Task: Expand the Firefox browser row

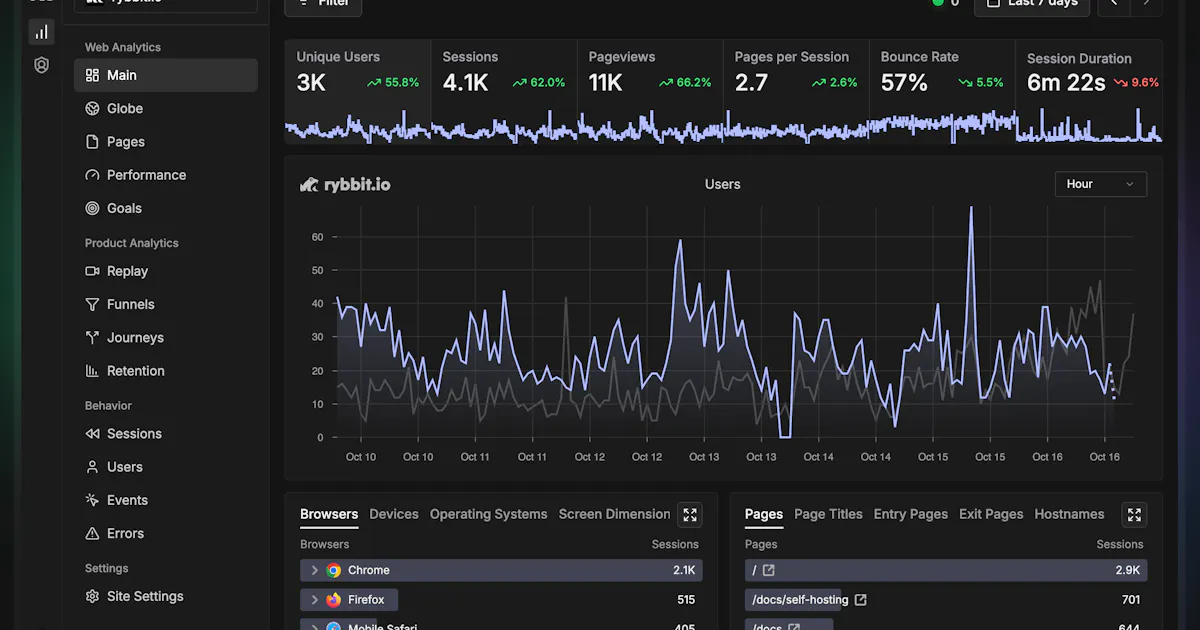Action: pyautogui.click(x=314, y=600)
